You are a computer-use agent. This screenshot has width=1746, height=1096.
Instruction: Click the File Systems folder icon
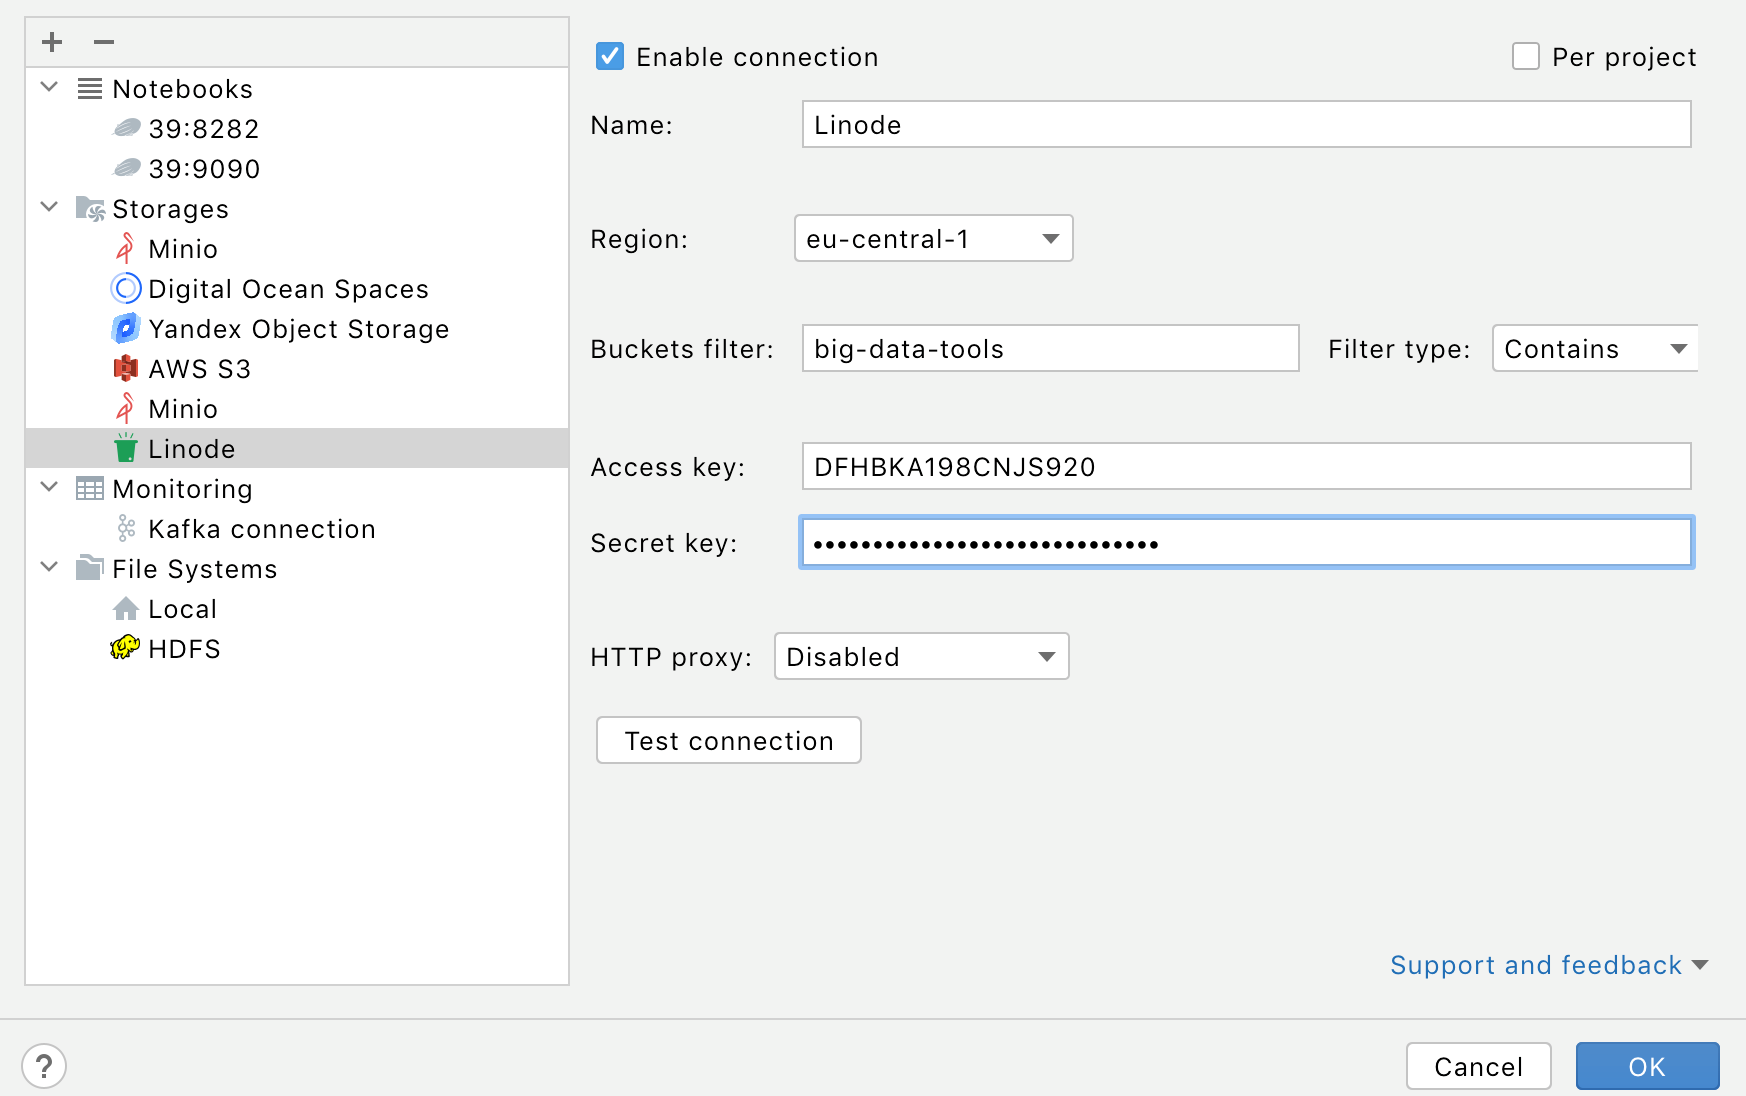point(90,568)
